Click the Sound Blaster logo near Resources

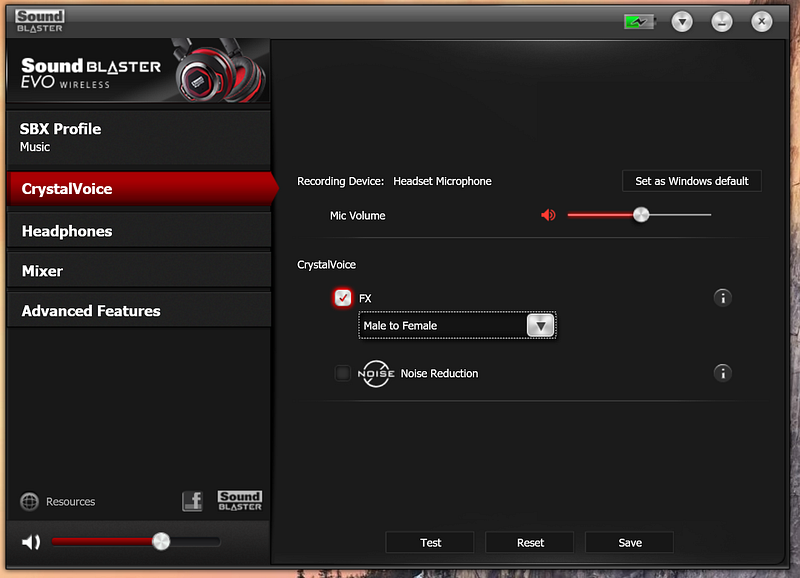(x=240, y=501)
